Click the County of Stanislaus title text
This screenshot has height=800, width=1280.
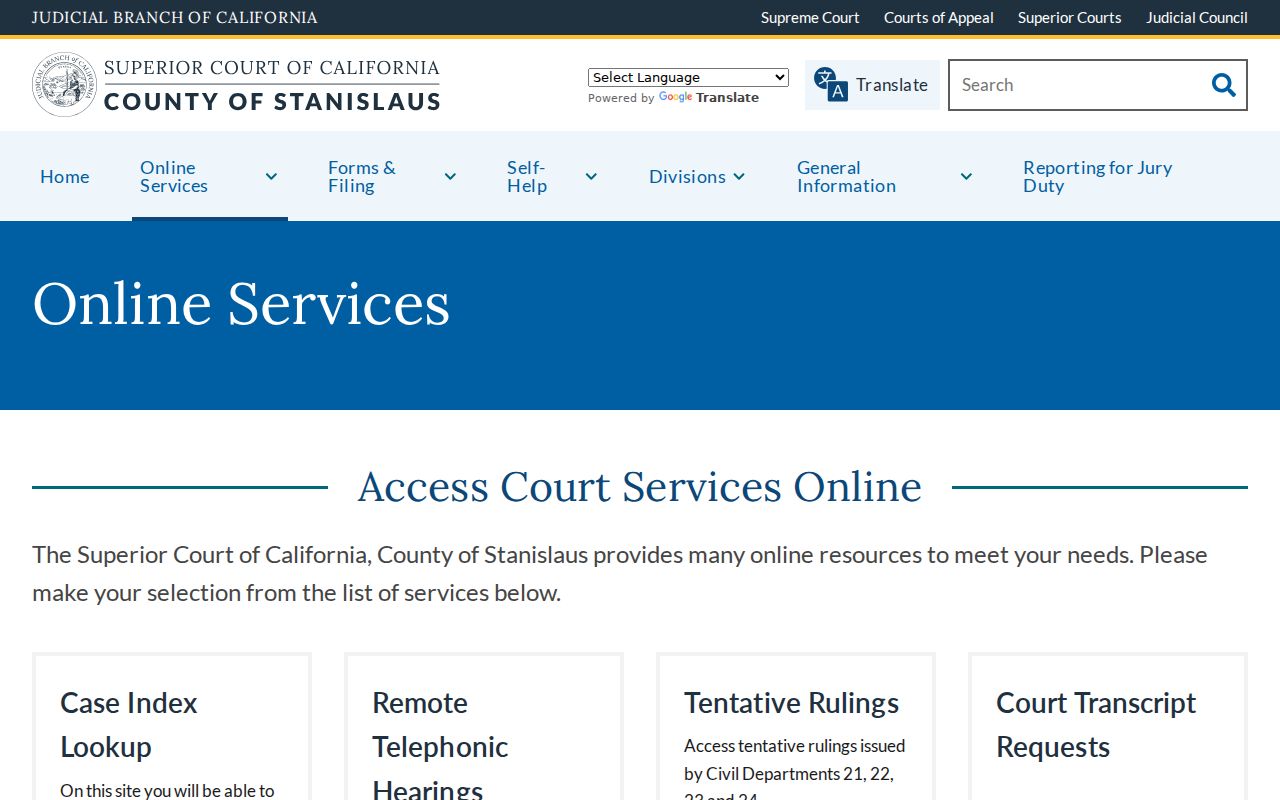pyautogui.click(x=272, y=101)
